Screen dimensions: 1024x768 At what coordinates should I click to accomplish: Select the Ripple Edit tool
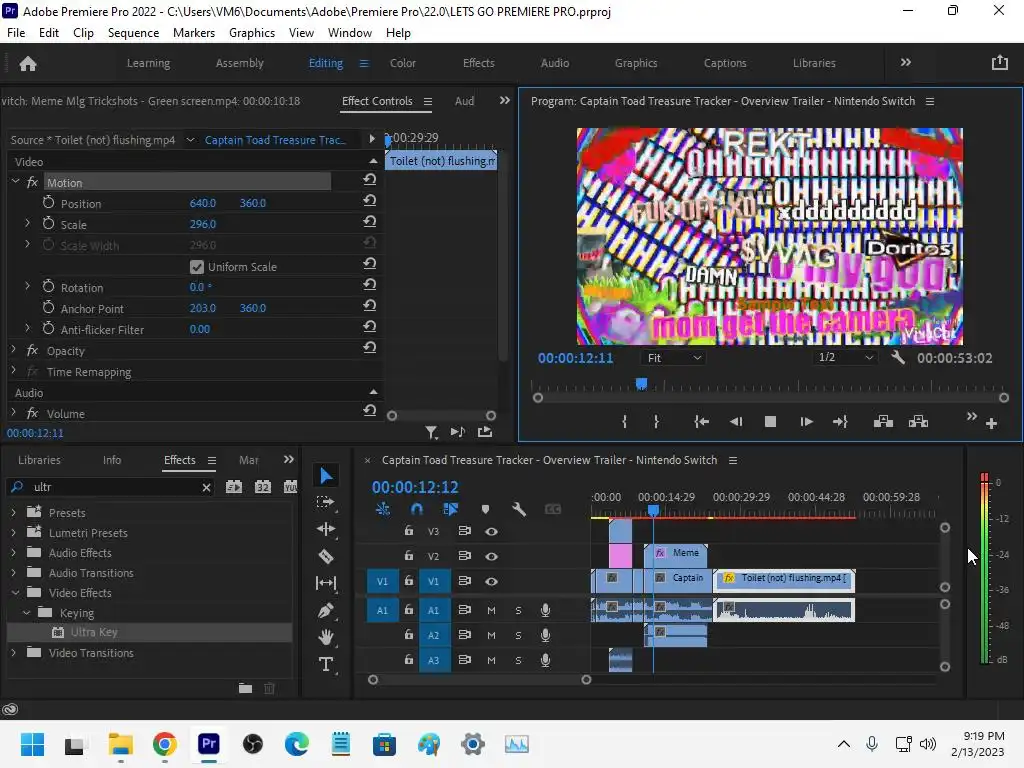pos(326,529)
